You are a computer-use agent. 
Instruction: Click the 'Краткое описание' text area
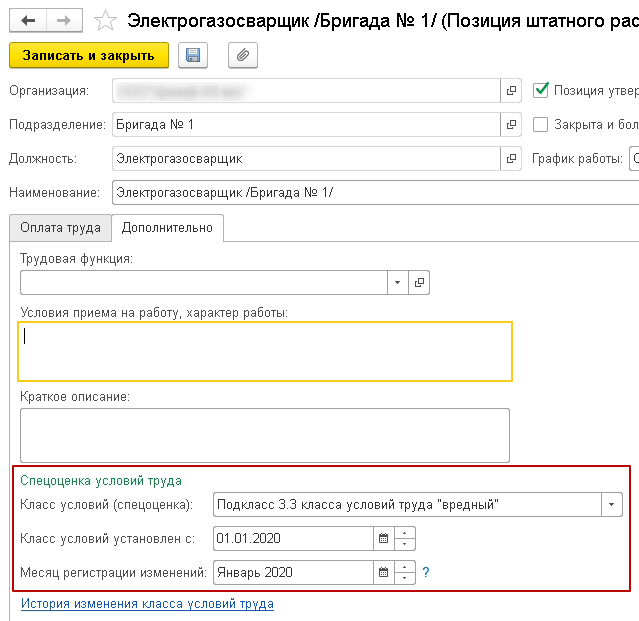click(265, 436)
